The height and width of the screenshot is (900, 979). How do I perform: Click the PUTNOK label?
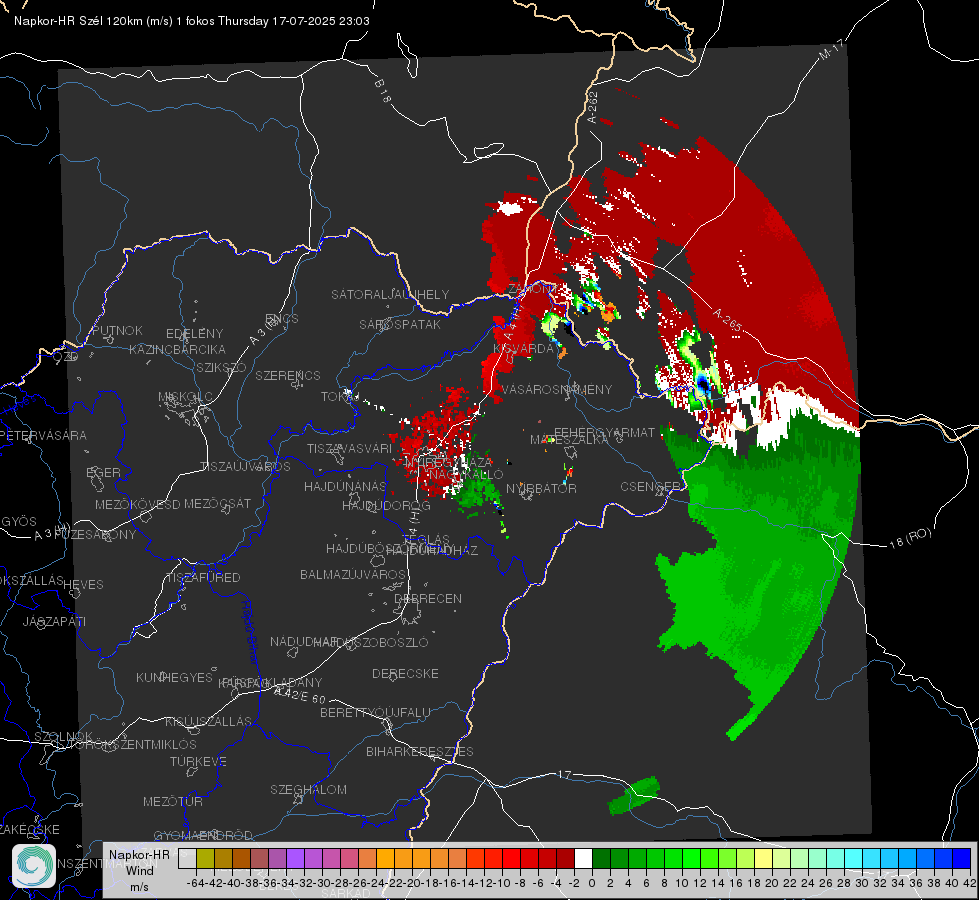[117, 330]
